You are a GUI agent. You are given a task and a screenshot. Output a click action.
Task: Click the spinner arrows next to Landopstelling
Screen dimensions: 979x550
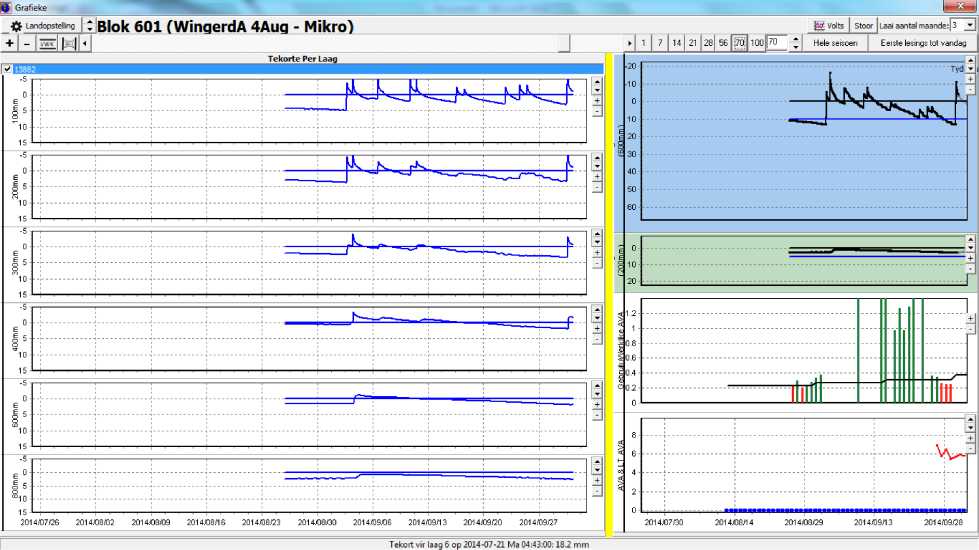89,26
